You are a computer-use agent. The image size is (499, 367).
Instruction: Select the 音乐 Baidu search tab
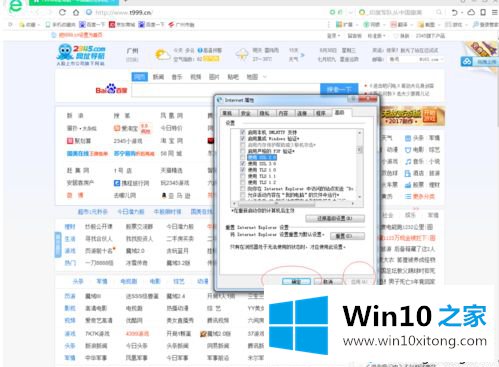point(177,77)
